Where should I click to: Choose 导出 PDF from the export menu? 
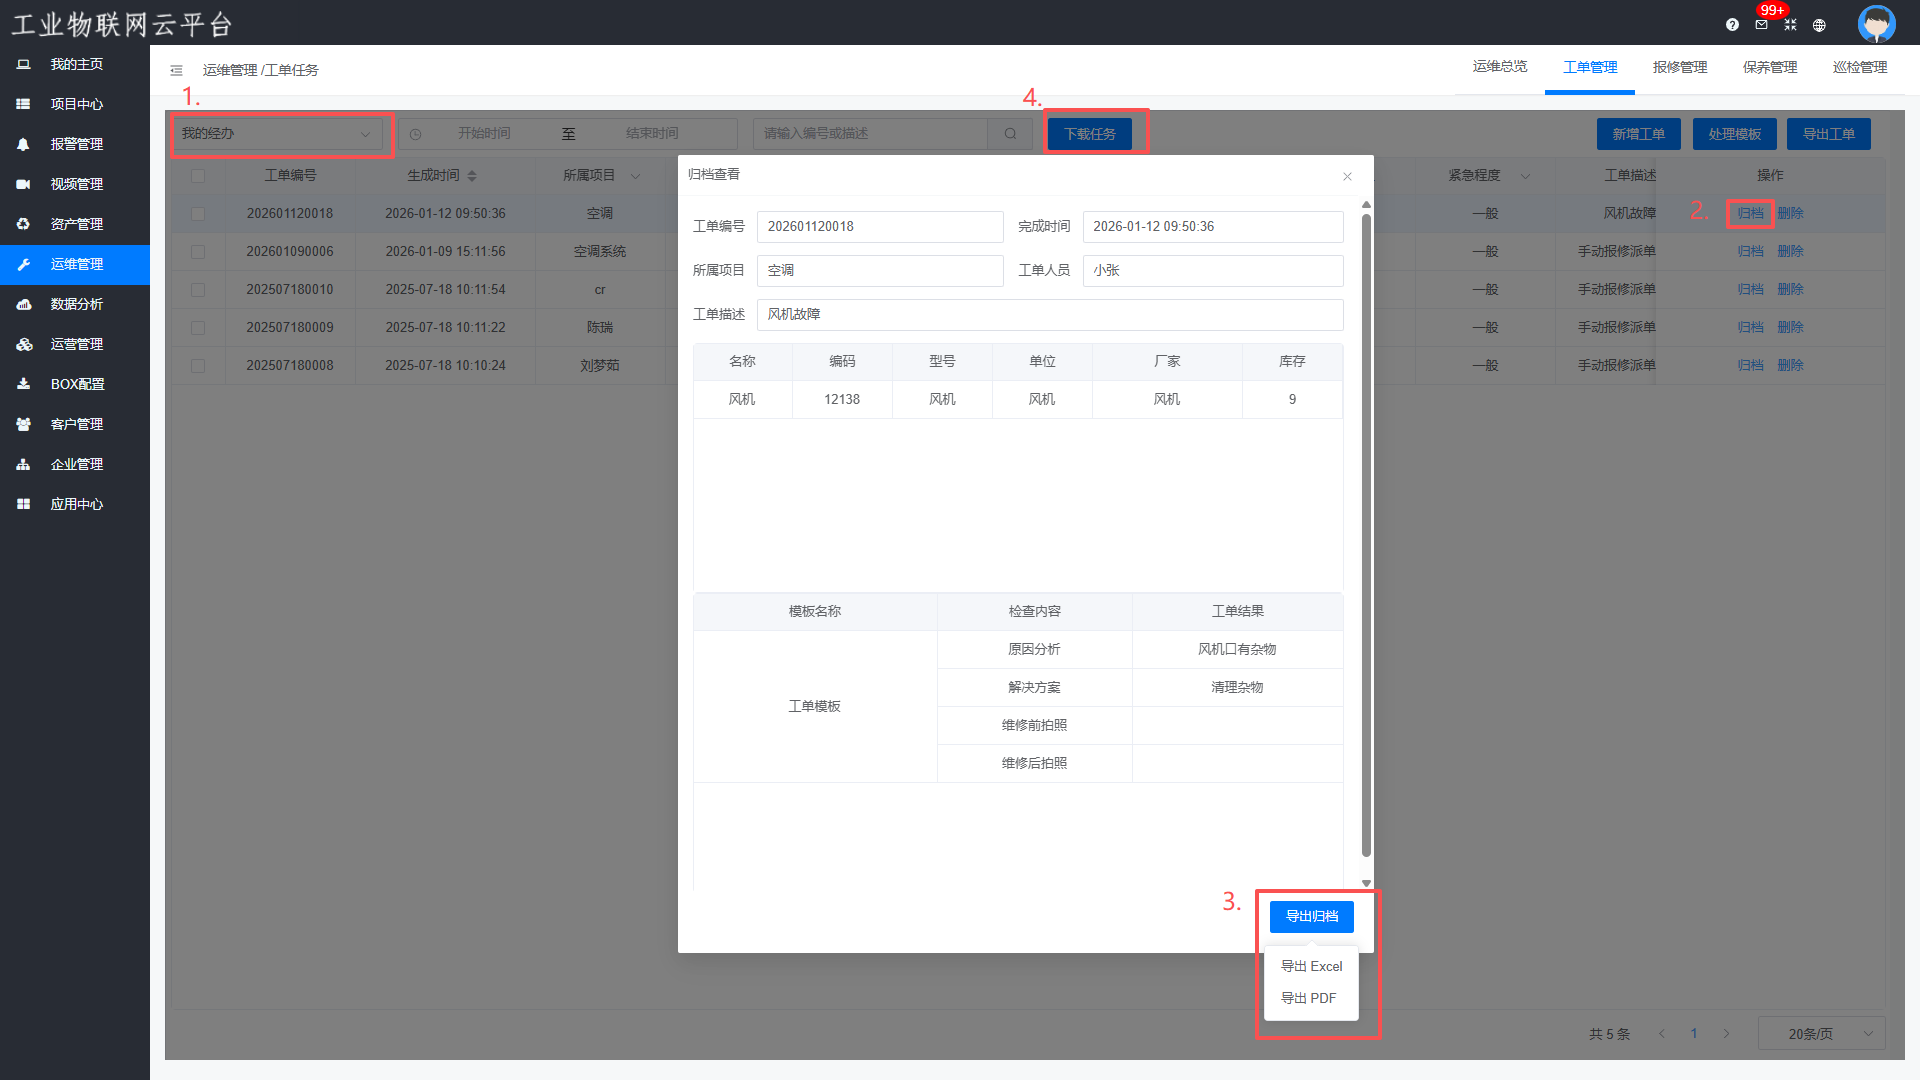tap(1308, 998)
